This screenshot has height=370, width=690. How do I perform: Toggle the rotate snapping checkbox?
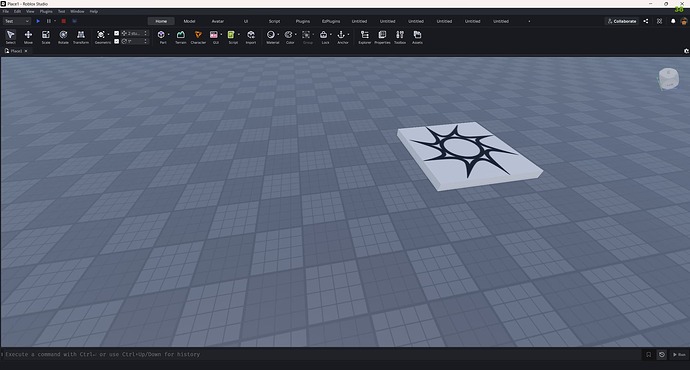tap(117, 41)
